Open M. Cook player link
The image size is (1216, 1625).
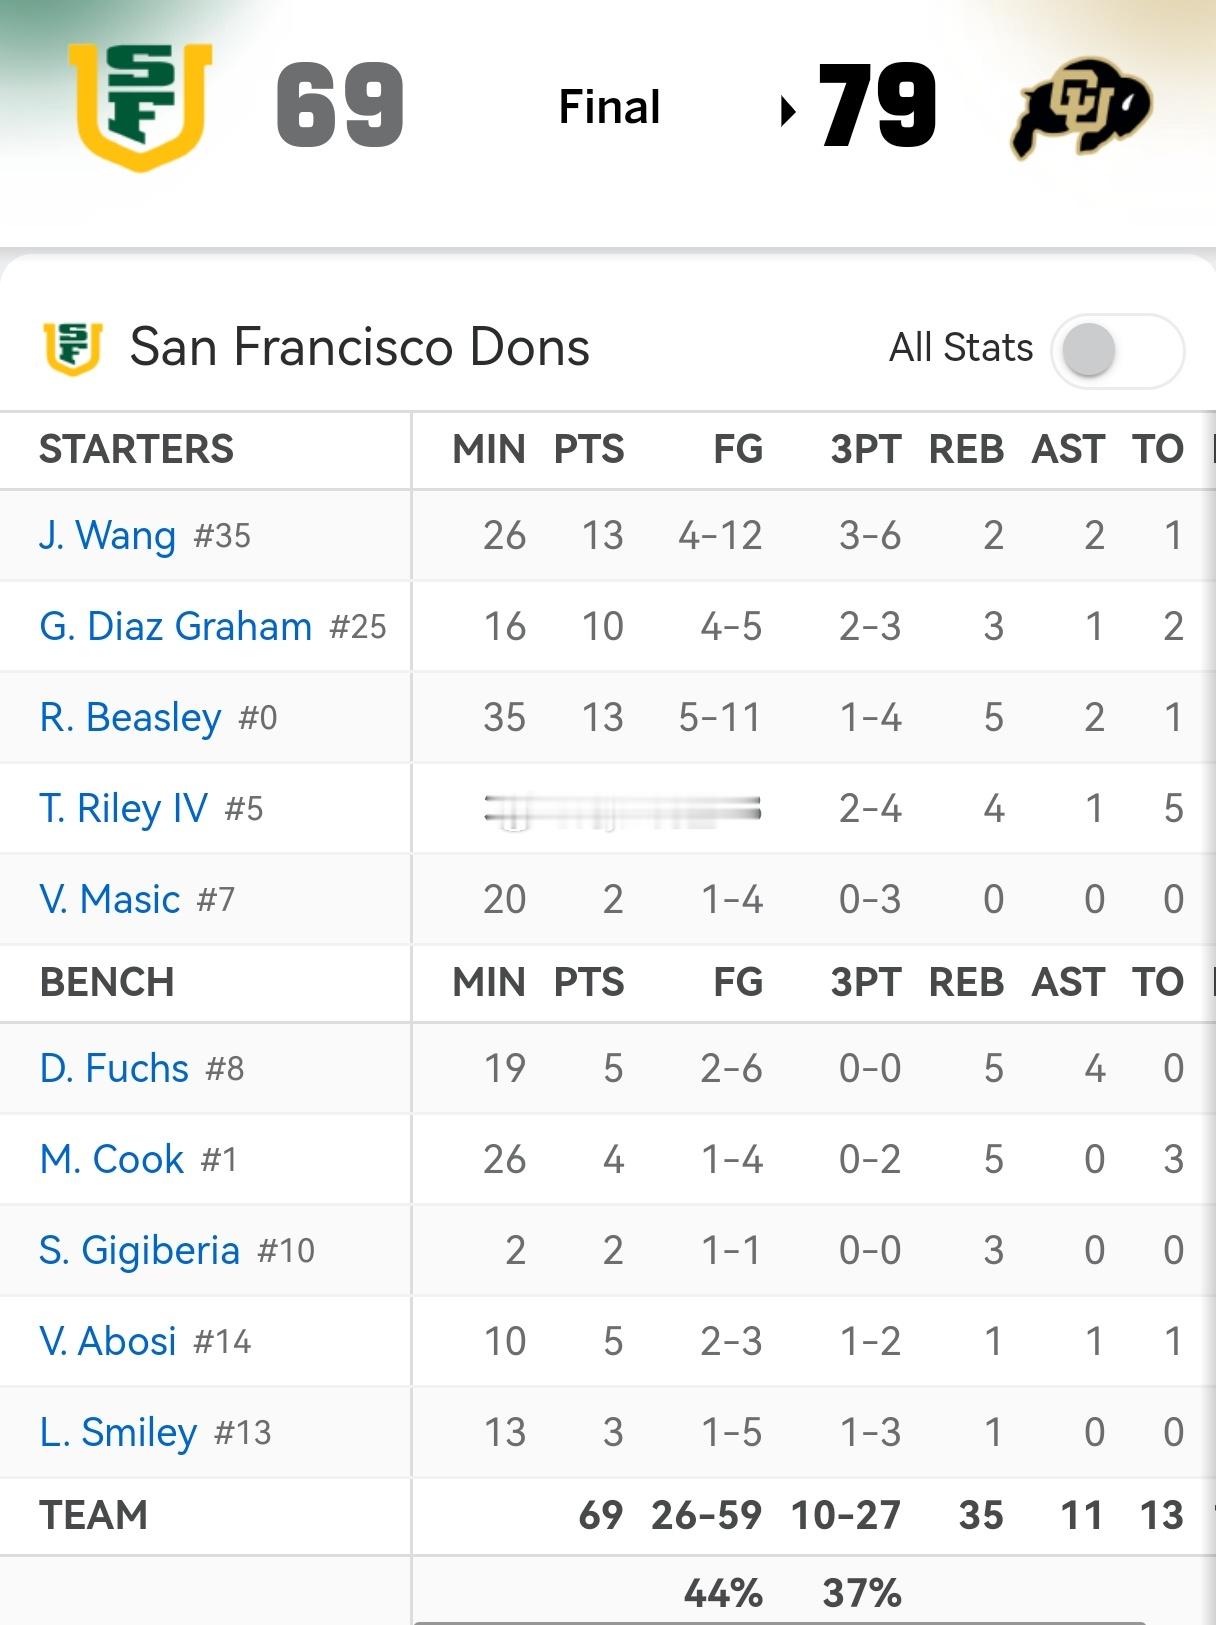click(x=112, y=1160)
